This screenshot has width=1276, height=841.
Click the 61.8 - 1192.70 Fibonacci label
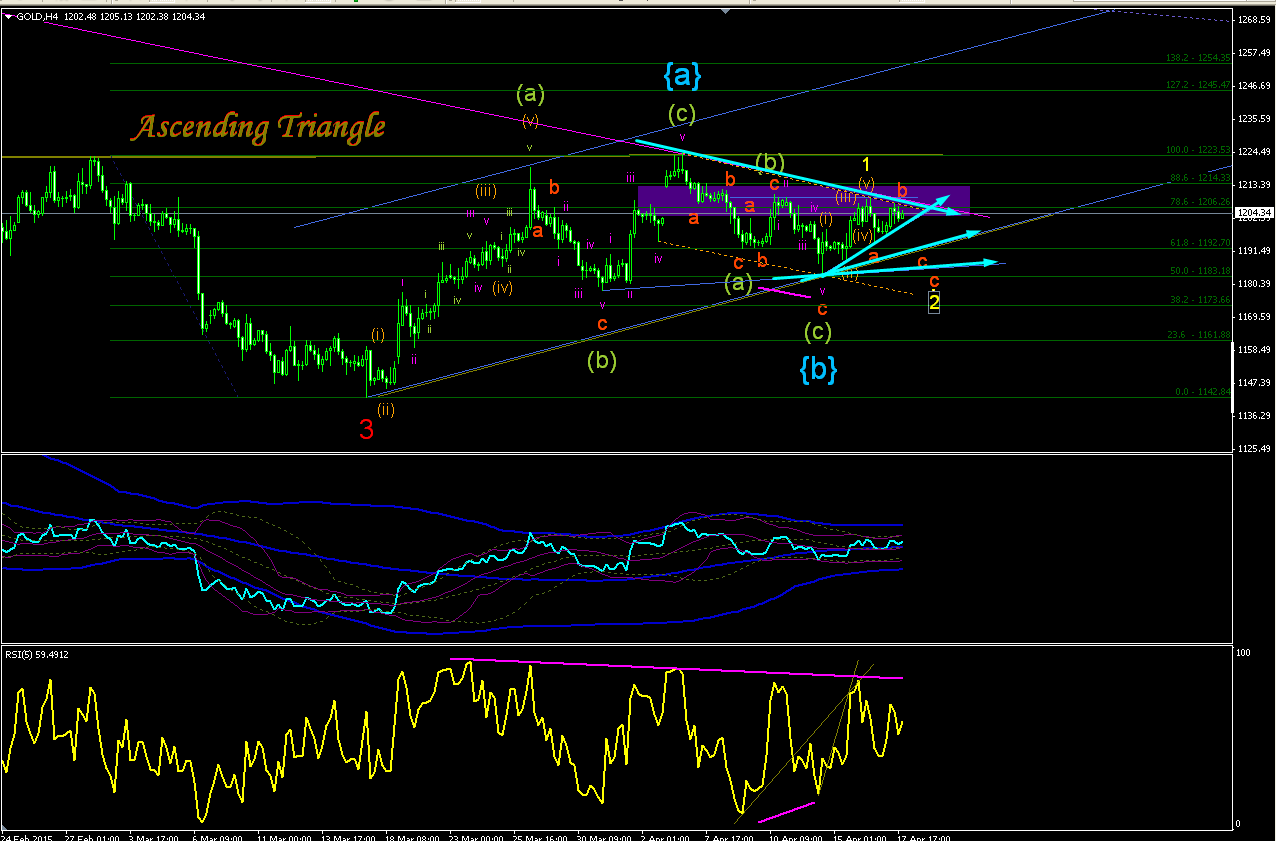(1201, 242)
